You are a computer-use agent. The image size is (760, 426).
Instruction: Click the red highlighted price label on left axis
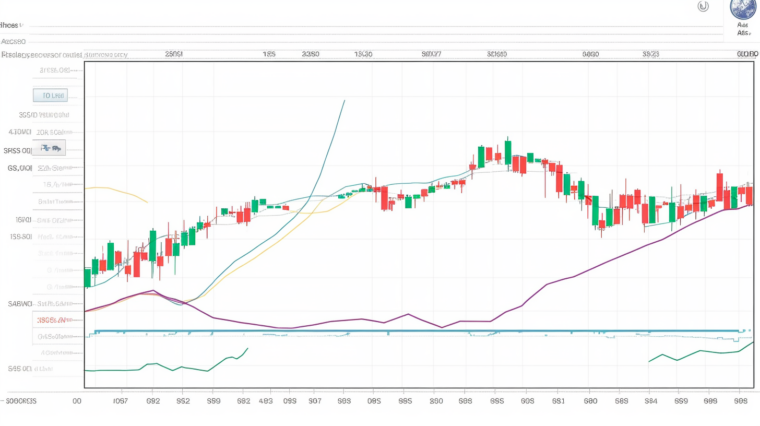pyautogui.click(x=50, y=319)
